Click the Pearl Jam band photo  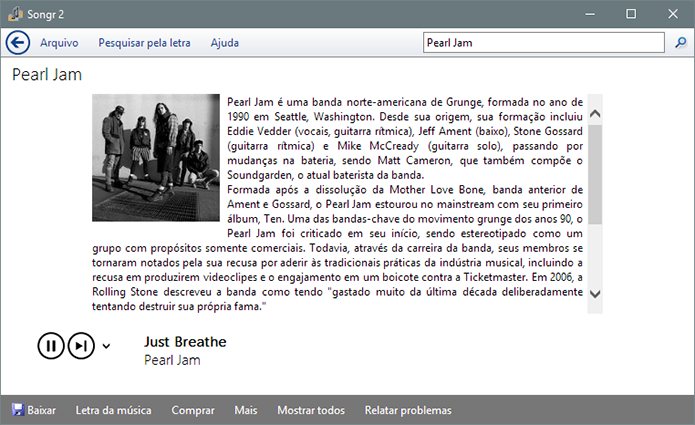pyautogui.click(x=156, y=157)
